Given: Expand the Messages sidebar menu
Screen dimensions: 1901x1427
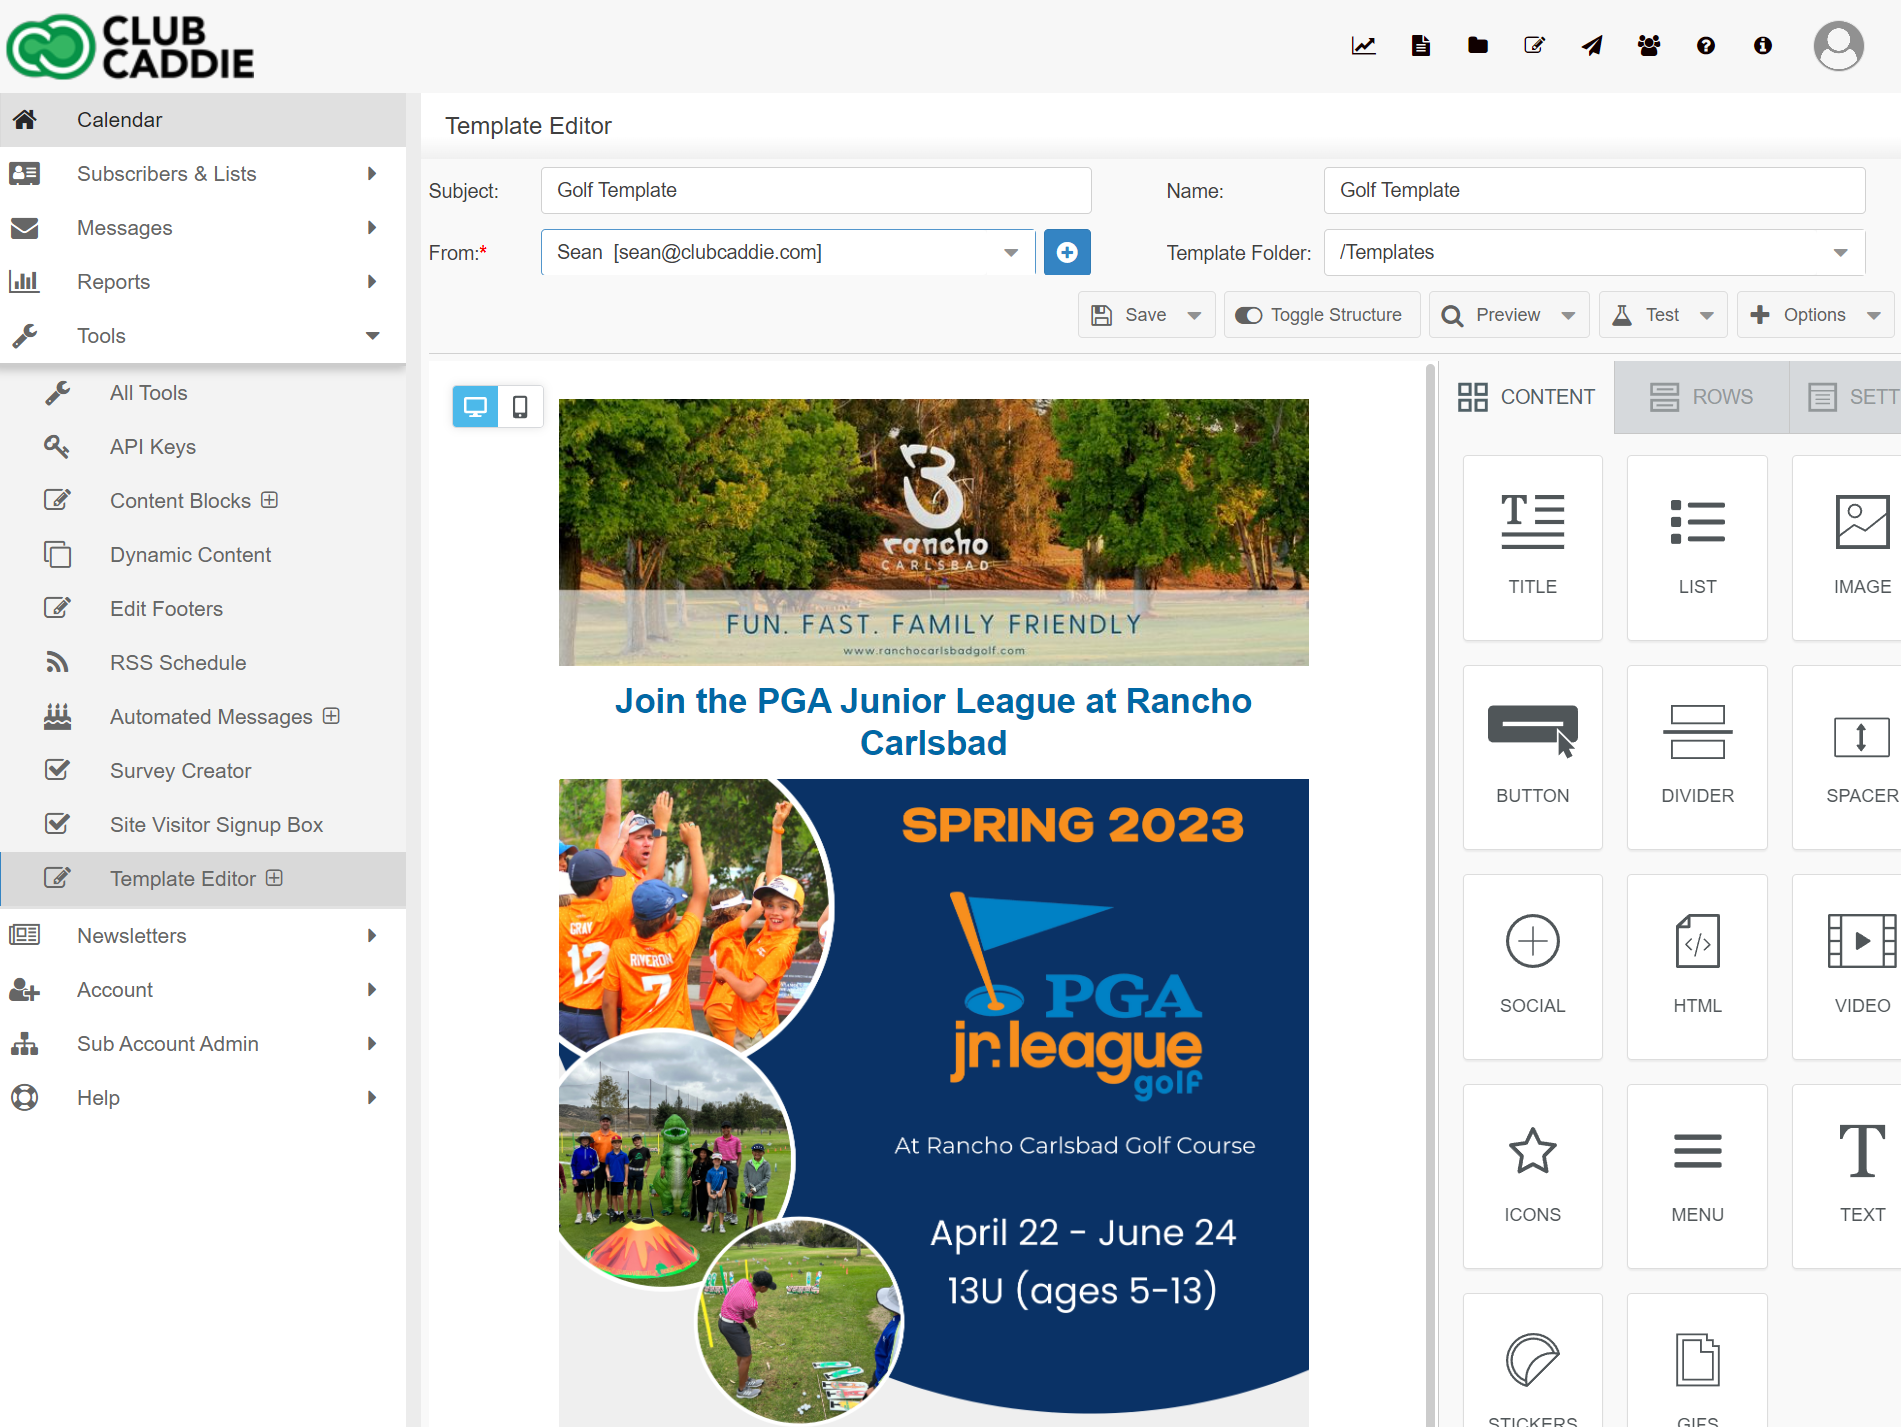Looking at the screenshot, I should (x=203, y=228).
